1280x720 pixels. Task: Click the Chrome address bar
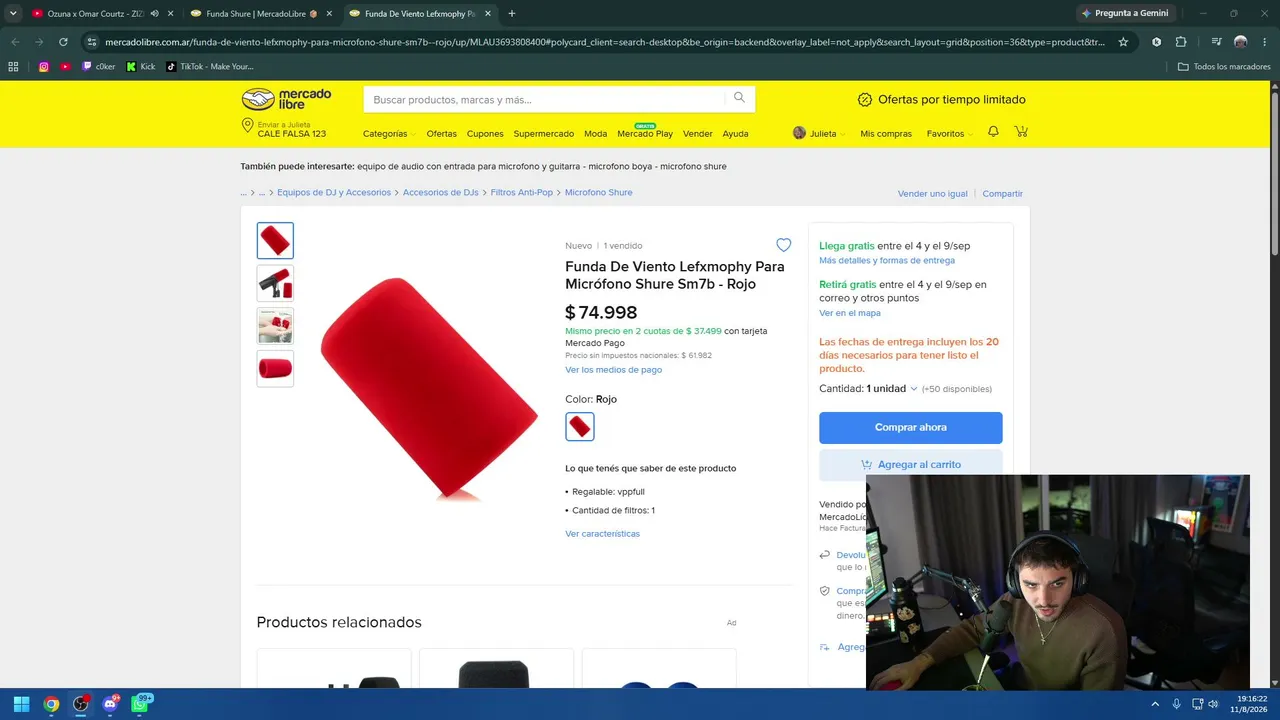(x=604, y=42)
